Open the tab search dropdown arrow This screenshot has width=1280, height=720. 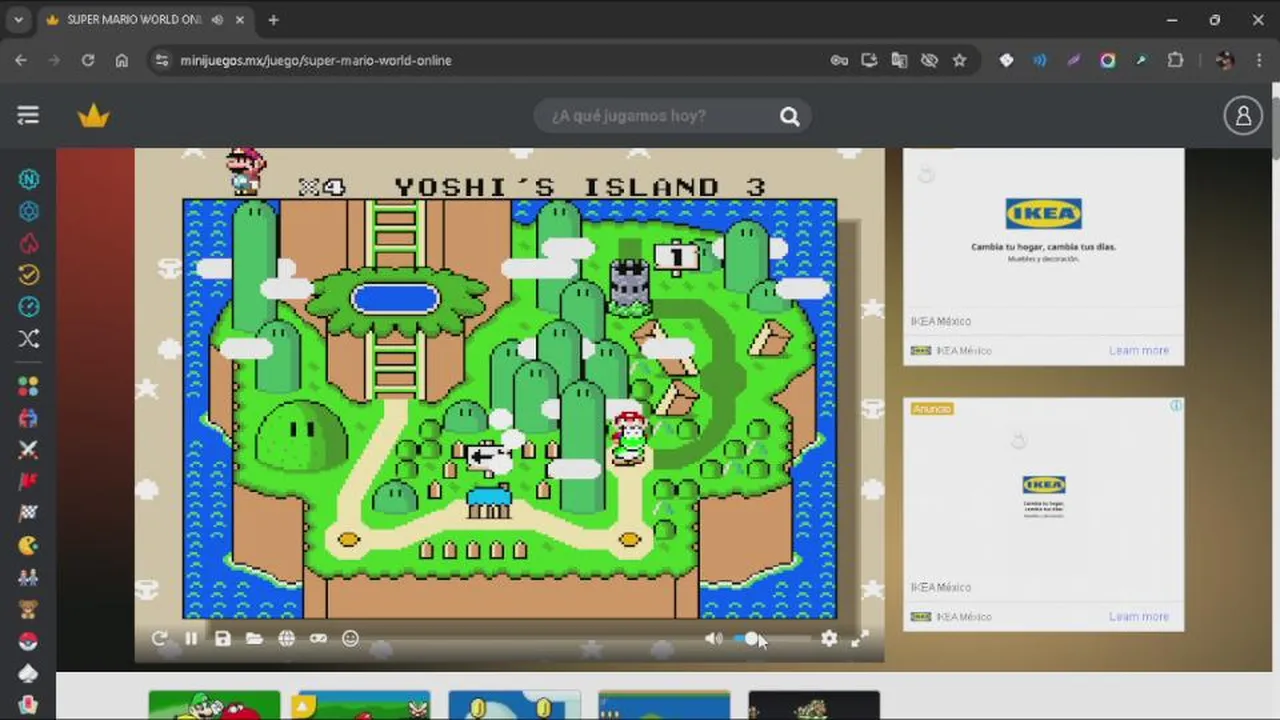[18, 19]
